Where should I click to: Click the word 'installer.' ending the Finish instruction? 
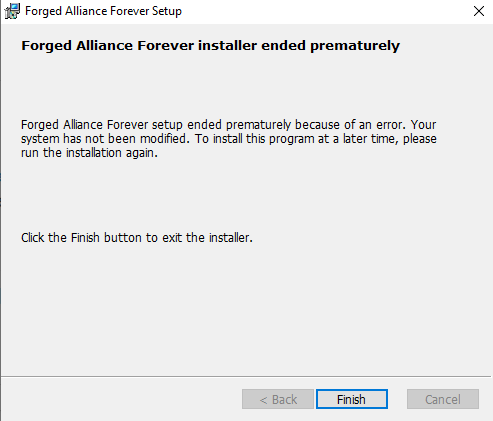(x=231, y=238)
